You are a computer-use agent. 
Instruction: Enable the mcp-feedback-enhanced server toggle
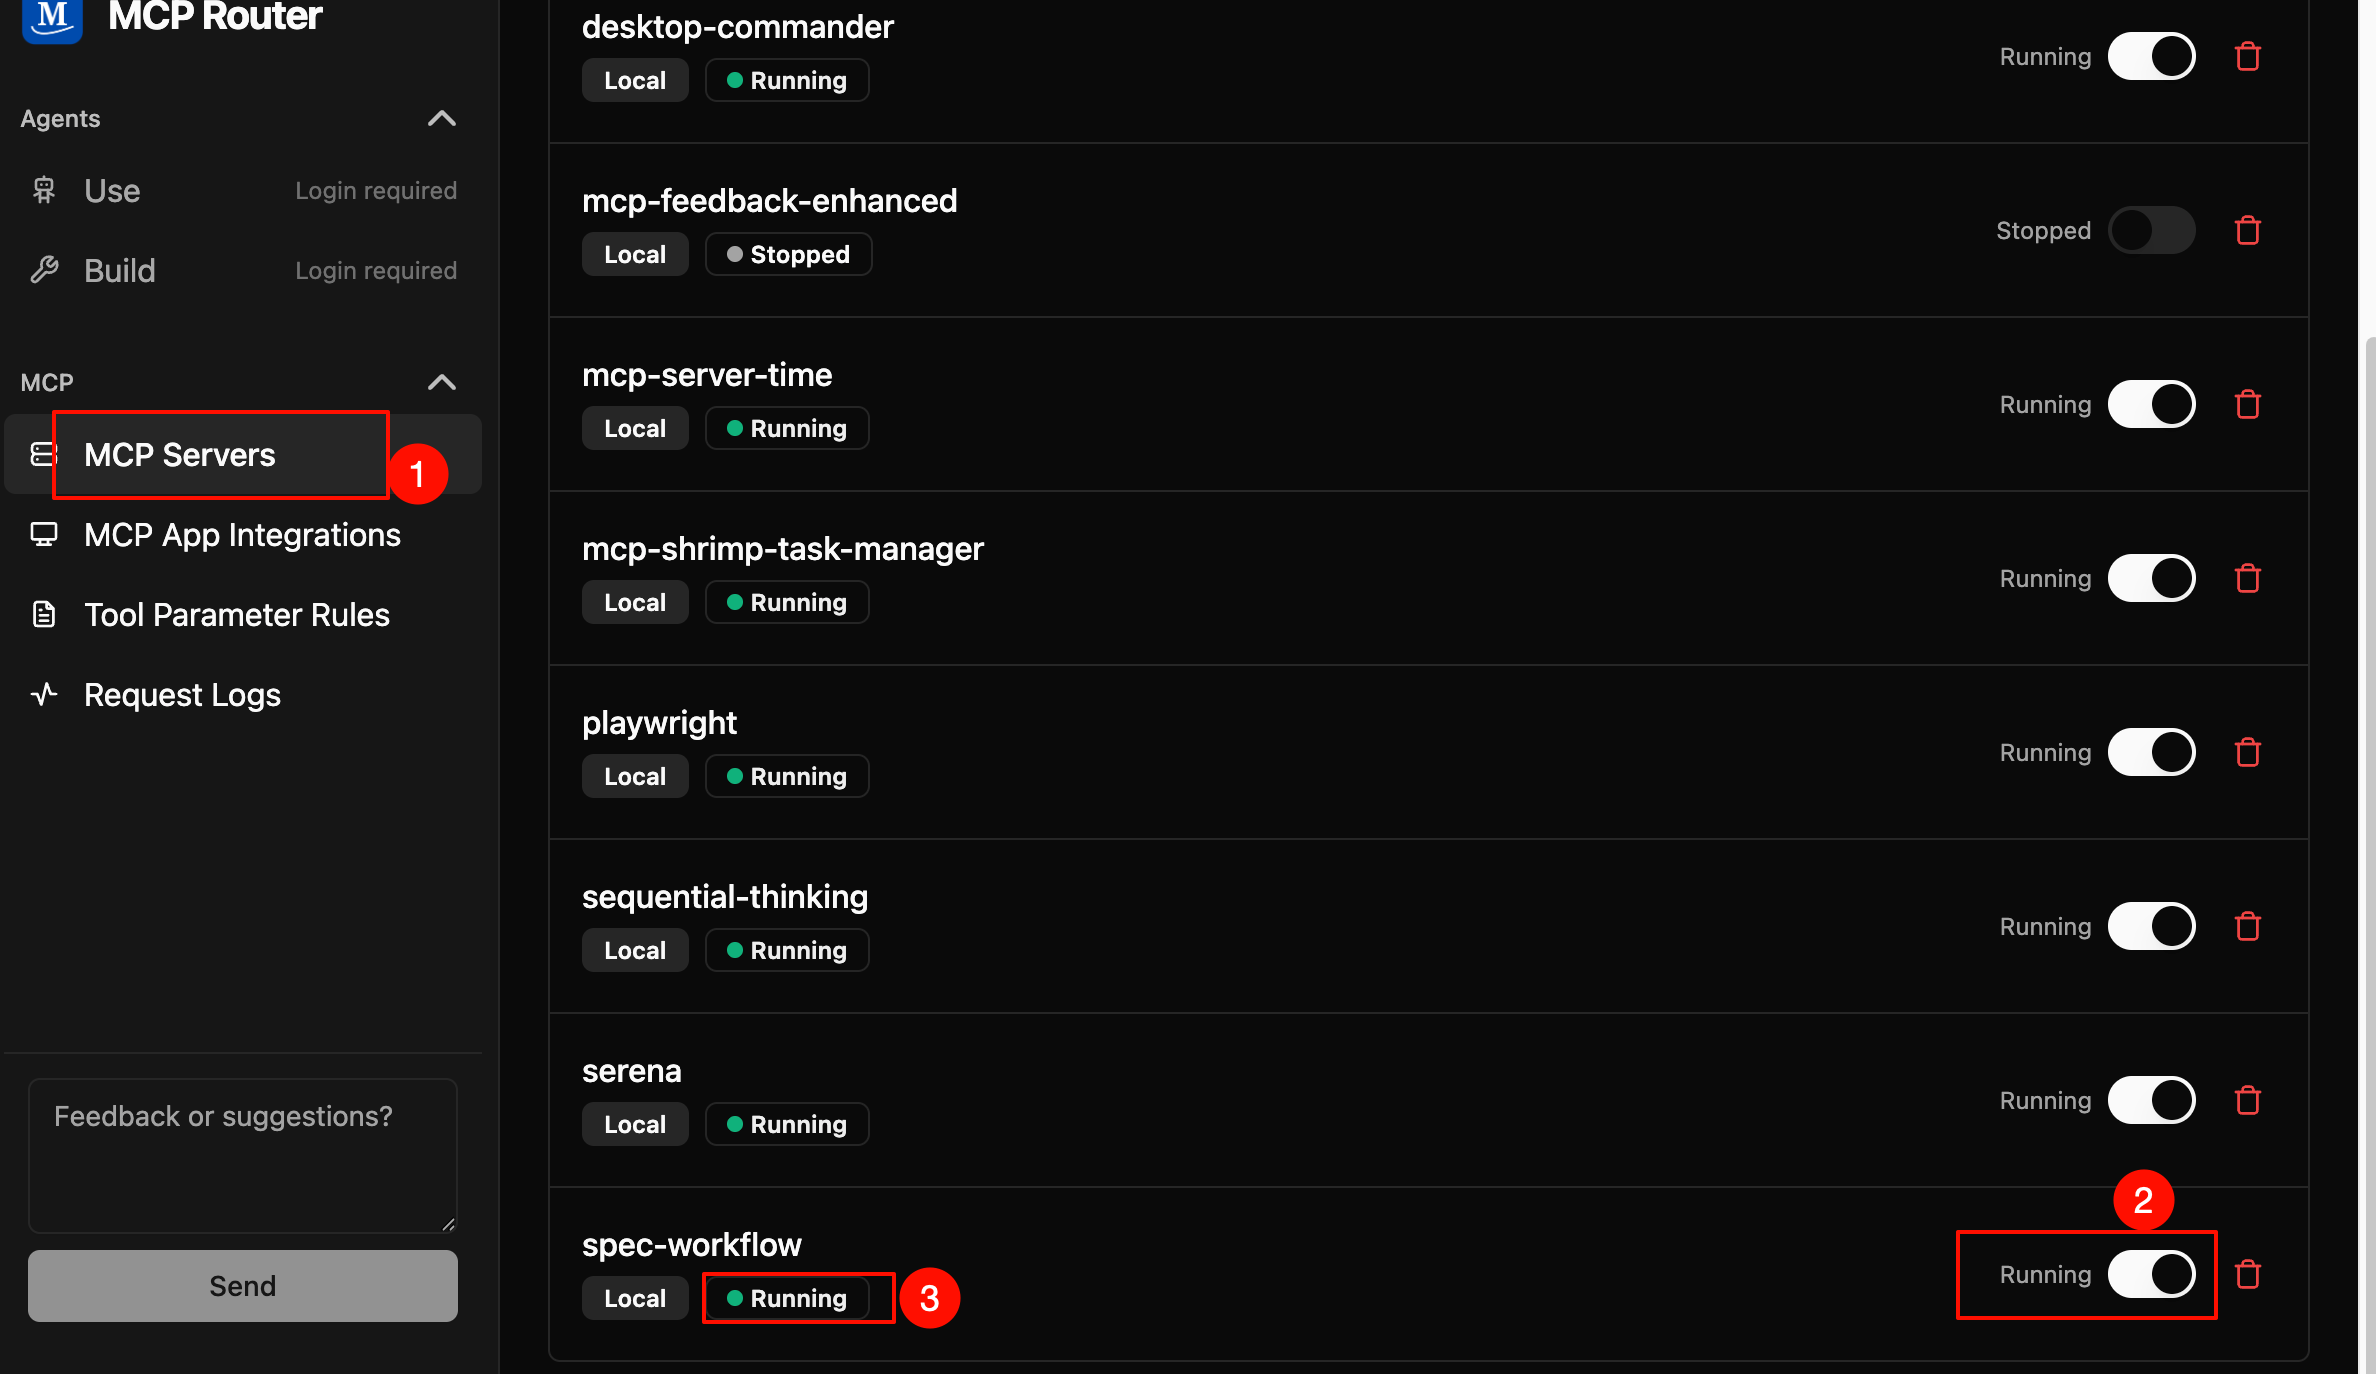click(x=2152, y=230)
